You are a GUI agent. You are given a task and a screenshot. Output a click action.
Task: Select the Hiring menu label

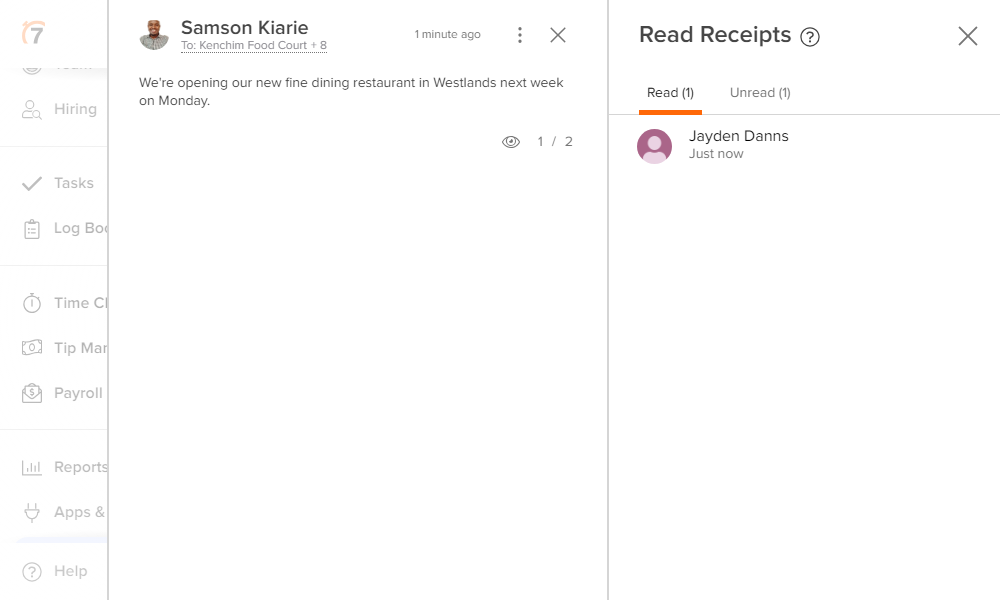(x=75, y=109)
